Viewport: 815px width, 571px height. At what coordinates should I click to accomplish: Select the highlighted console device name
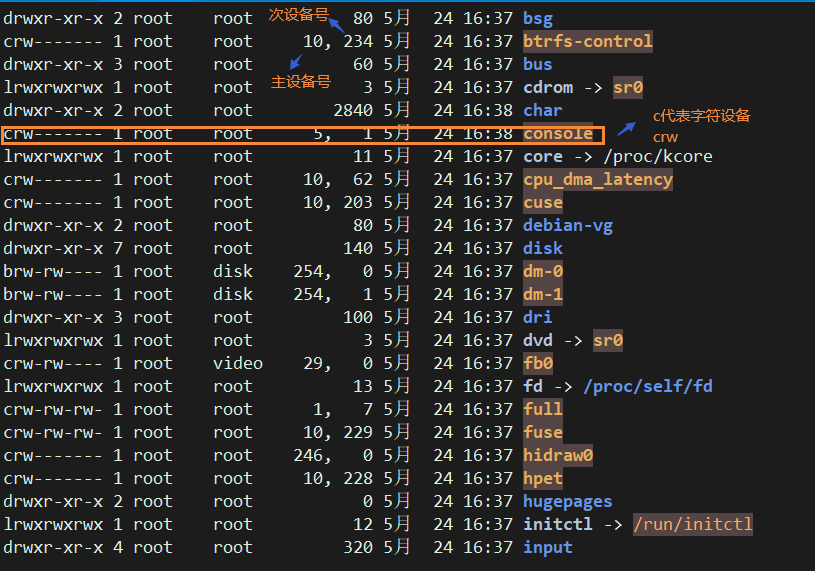tap(558, 133)
